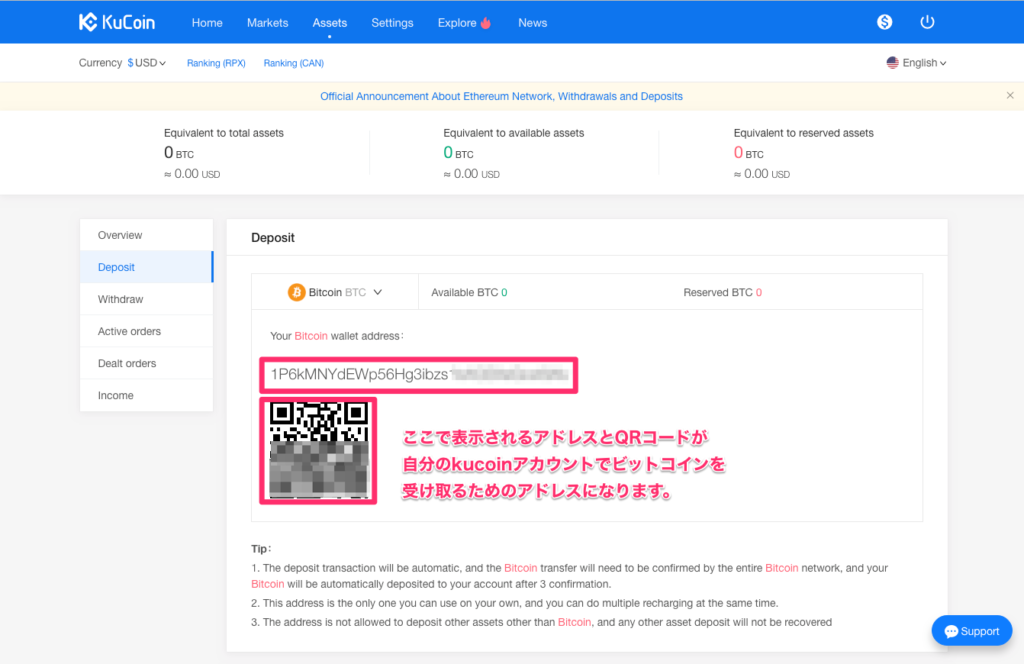The height and width of the screenshot is (664, 1024).
Task: Go to the Markets page
Action: pyautogui.click(x=267, y=23)
